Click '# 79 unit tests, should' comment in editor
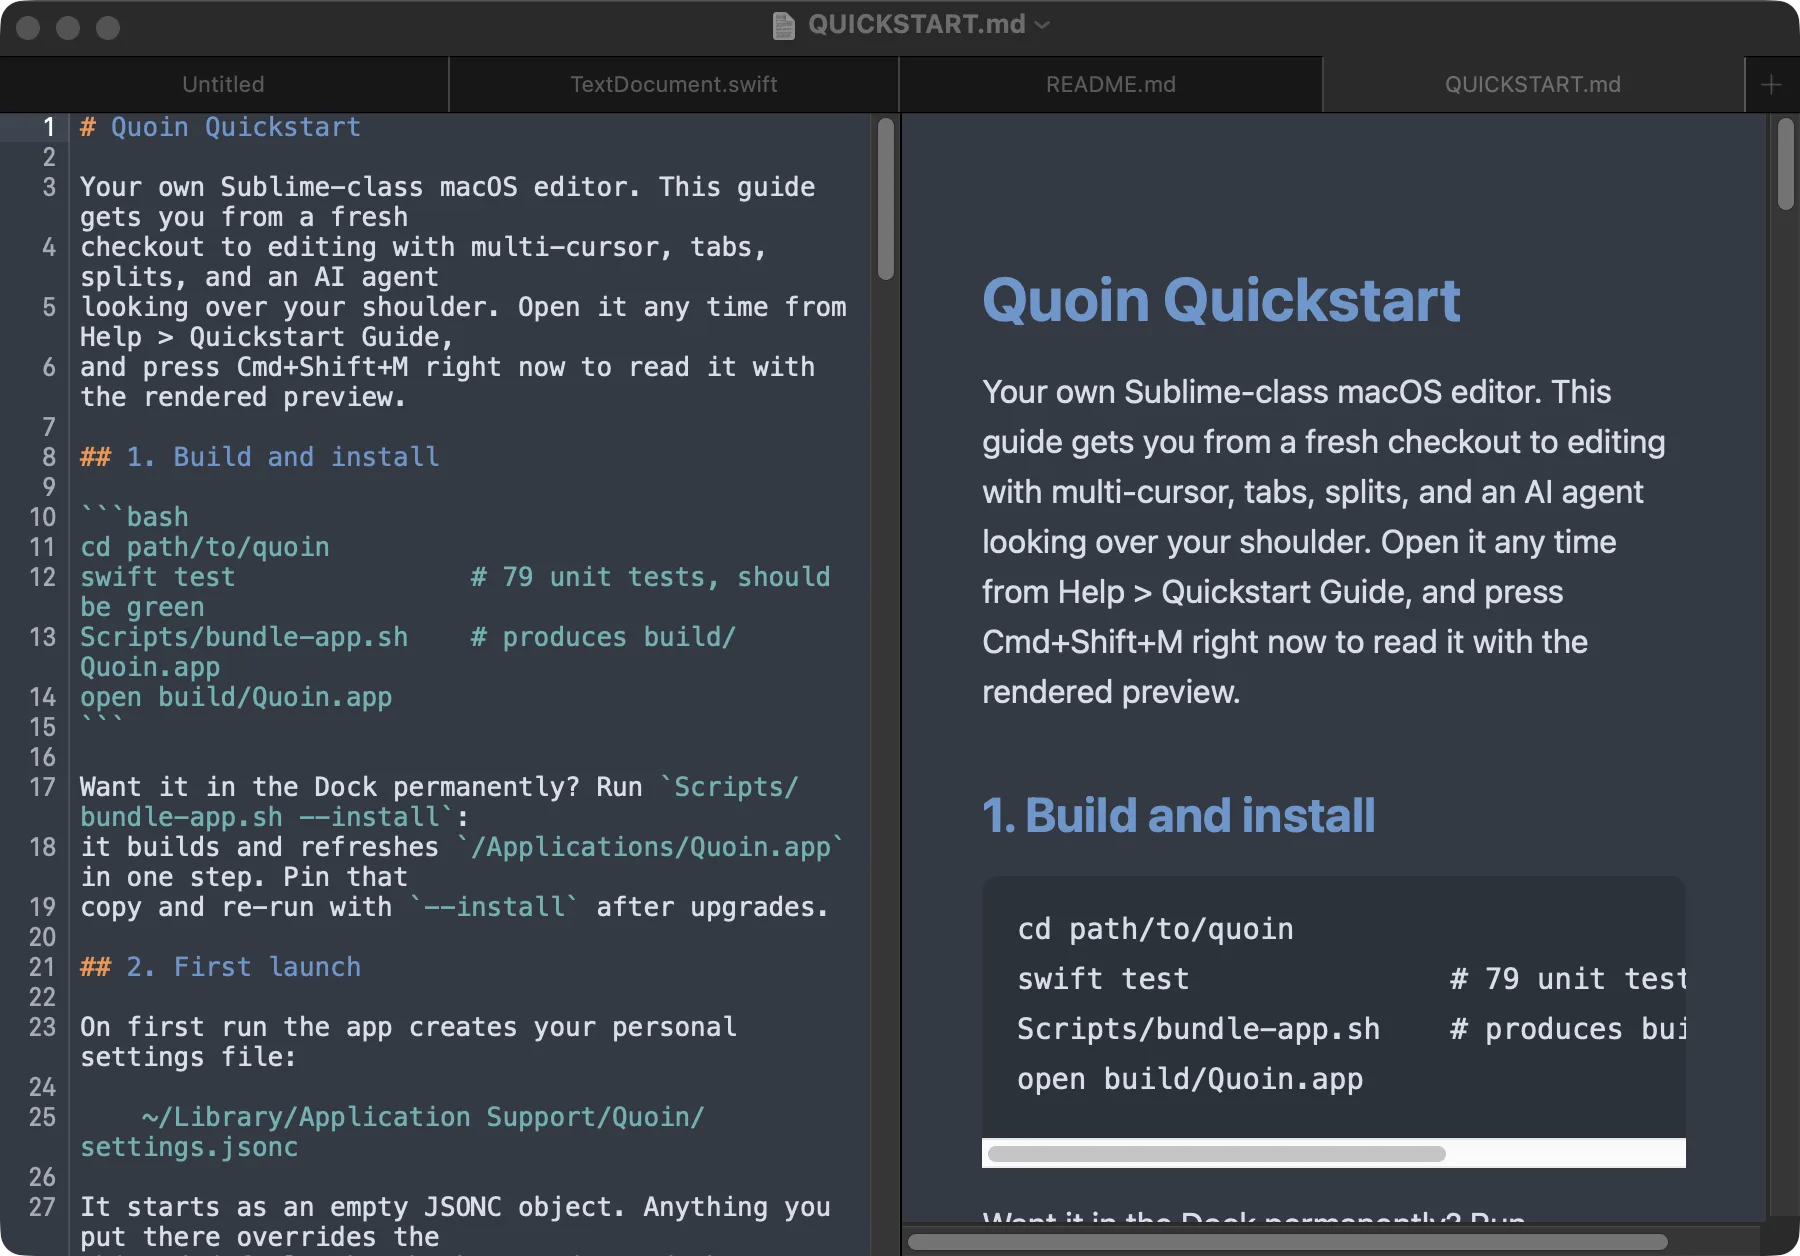Screen dimensions: 1800x1256 [650, 577]
